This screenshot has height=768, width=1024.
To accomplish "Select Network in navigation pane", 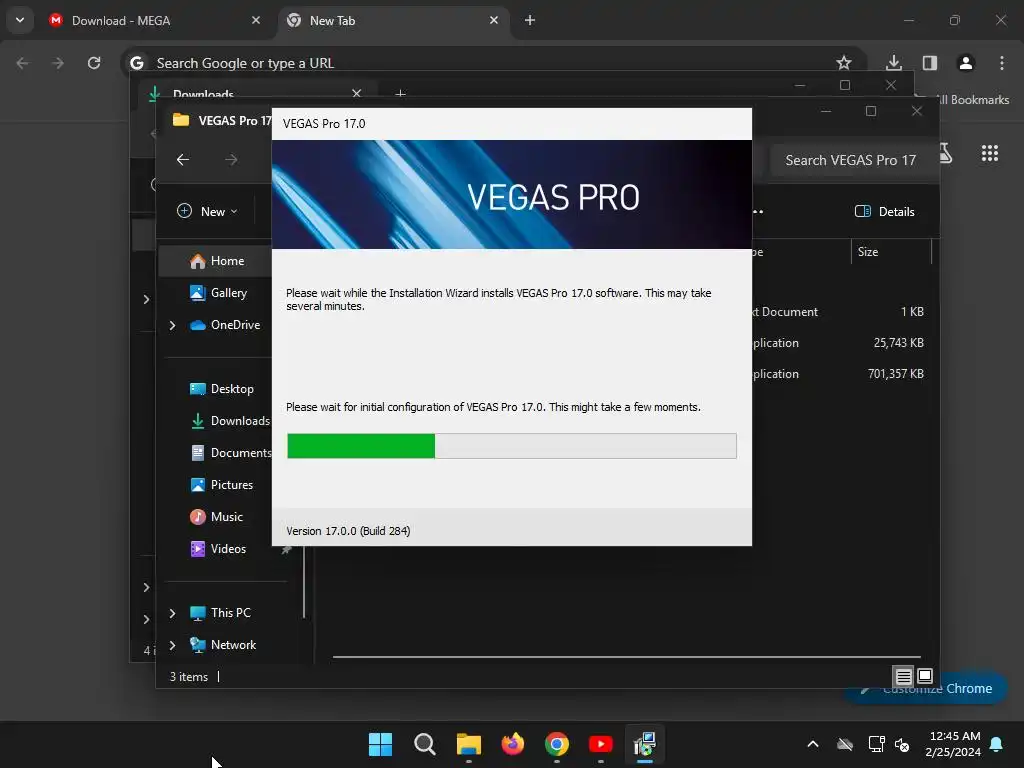I will tap(233, 645).
